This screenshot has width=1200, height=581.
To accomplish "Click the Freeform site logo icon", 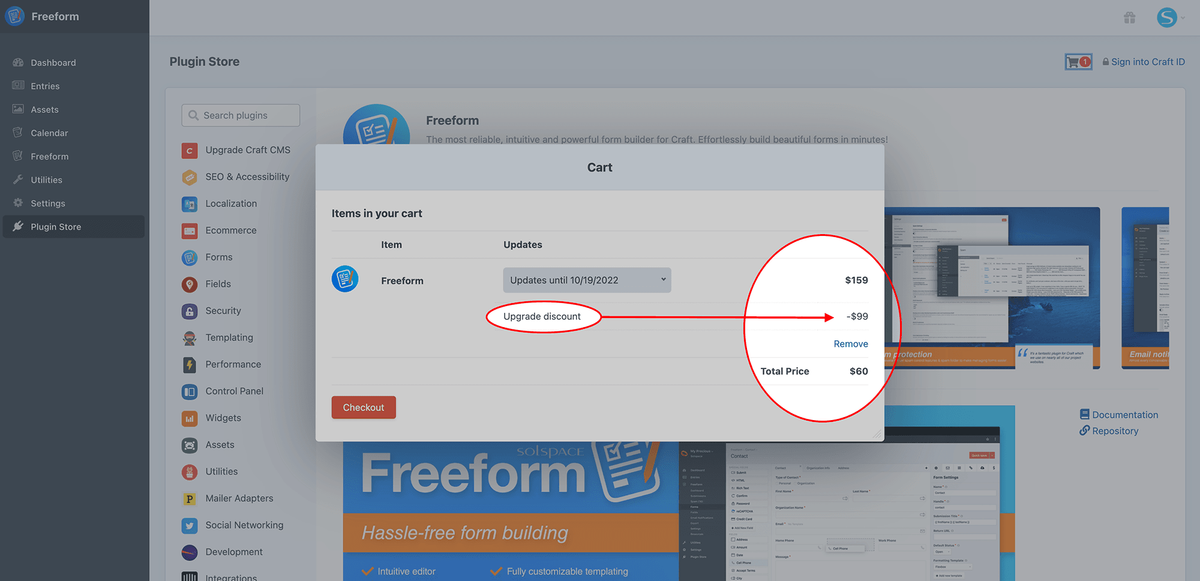I will [x=15, y=16].
